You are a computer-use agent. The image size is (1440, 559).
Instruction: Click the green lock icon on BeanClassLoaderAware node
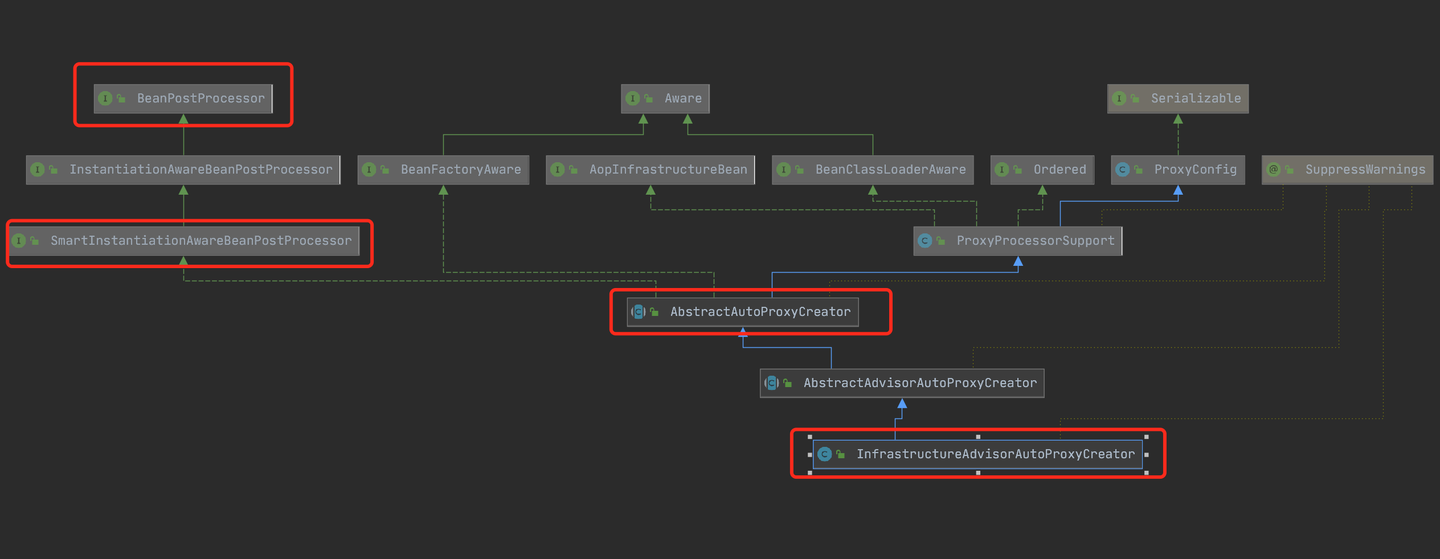pos(800,169)
